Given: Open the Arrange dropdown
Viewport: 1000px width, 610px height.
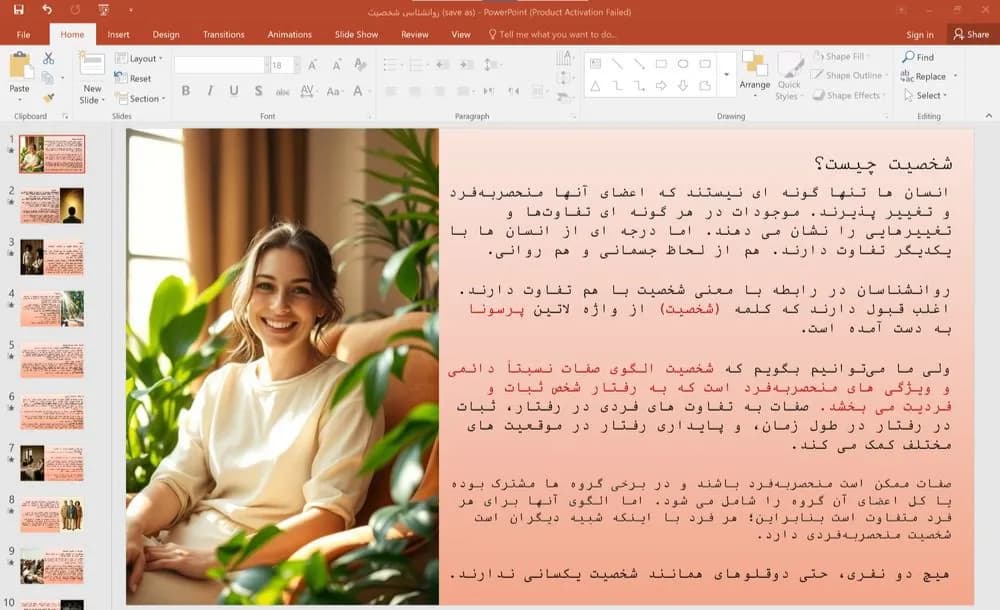Looking at the screenshot, I should click(755, 72).
